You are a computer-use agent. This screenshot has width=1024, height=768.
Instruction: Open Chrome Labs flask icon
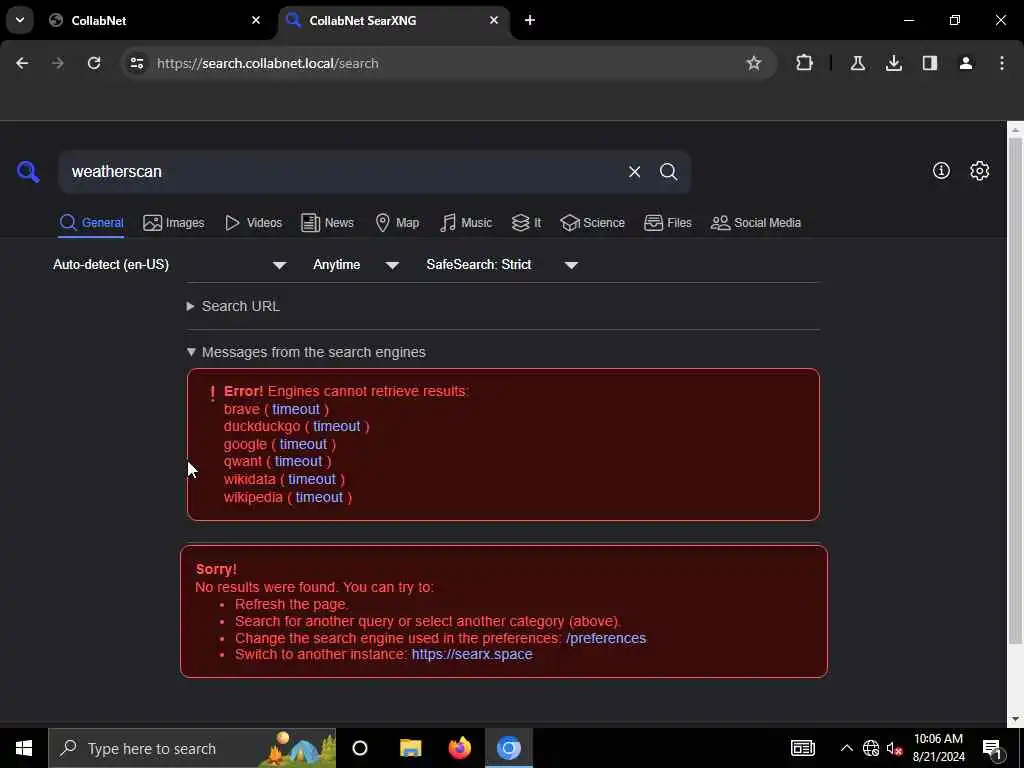pyautogui.click(x=857, y=63)
